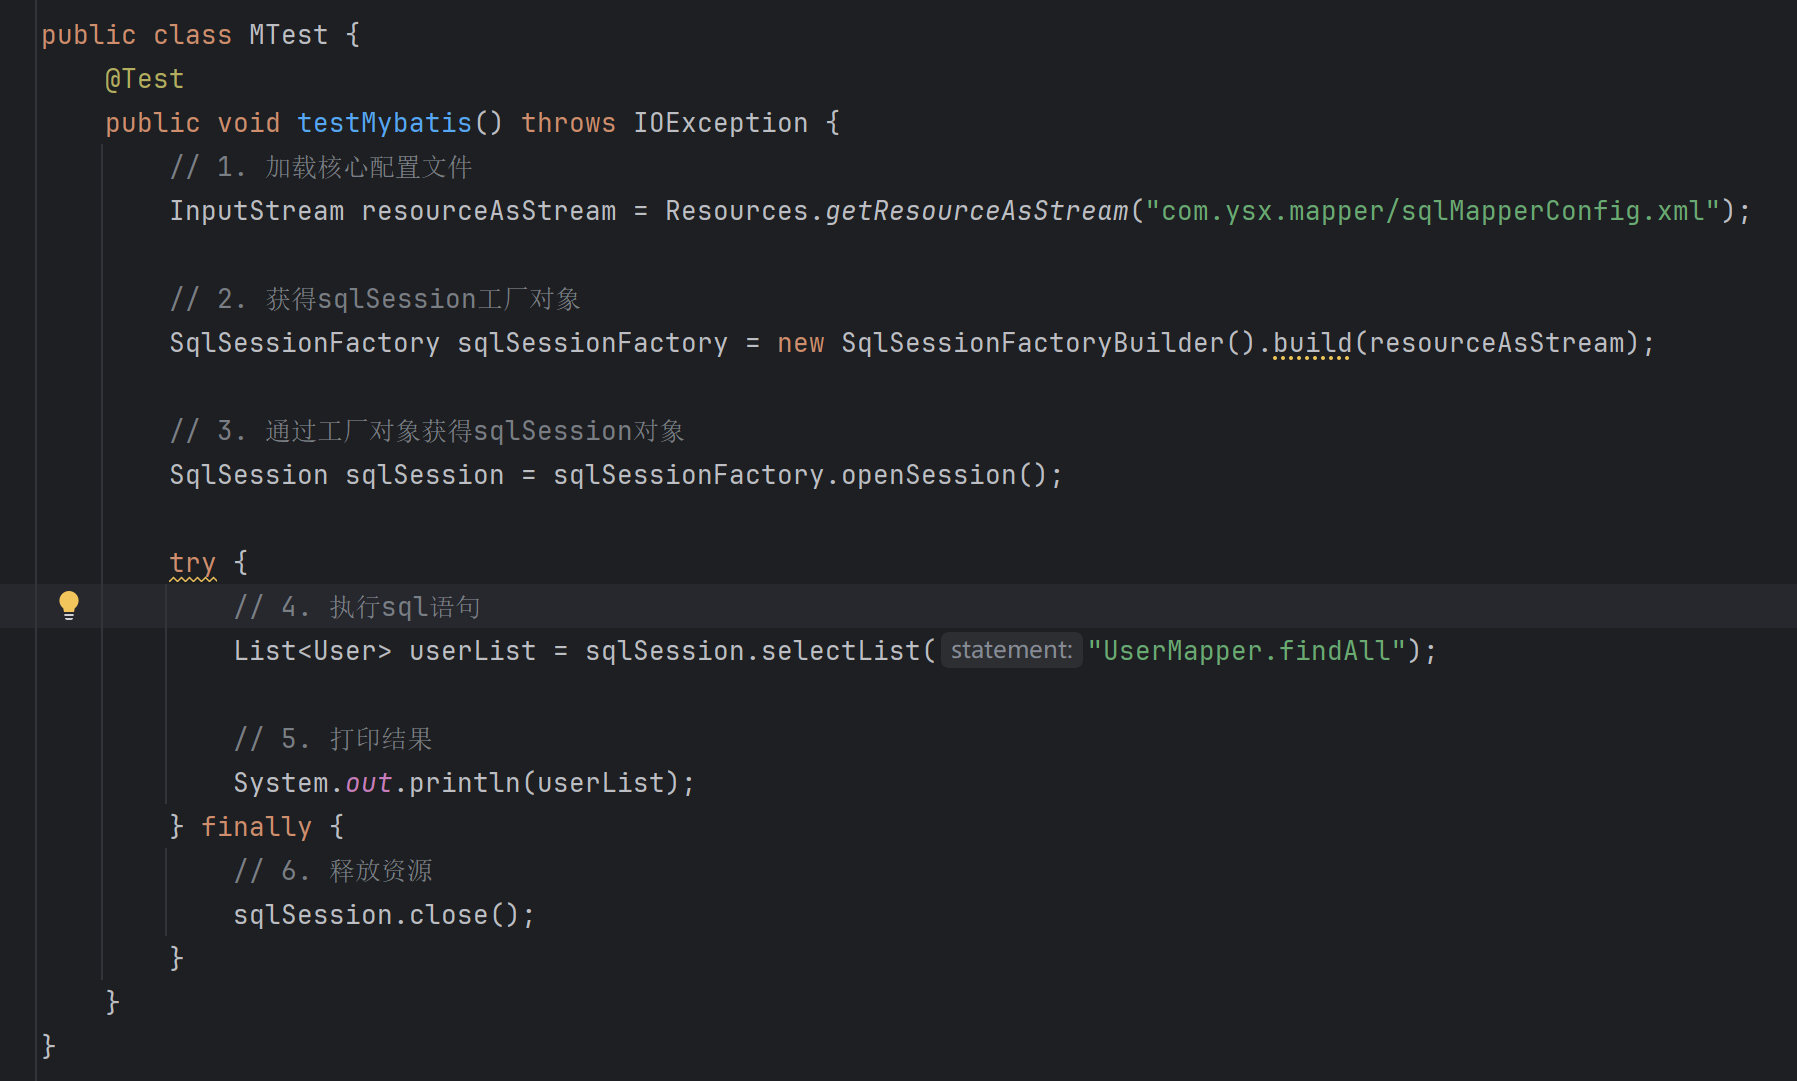
Task: Click the testMybatis method name
Action: [x=384, y=123]
